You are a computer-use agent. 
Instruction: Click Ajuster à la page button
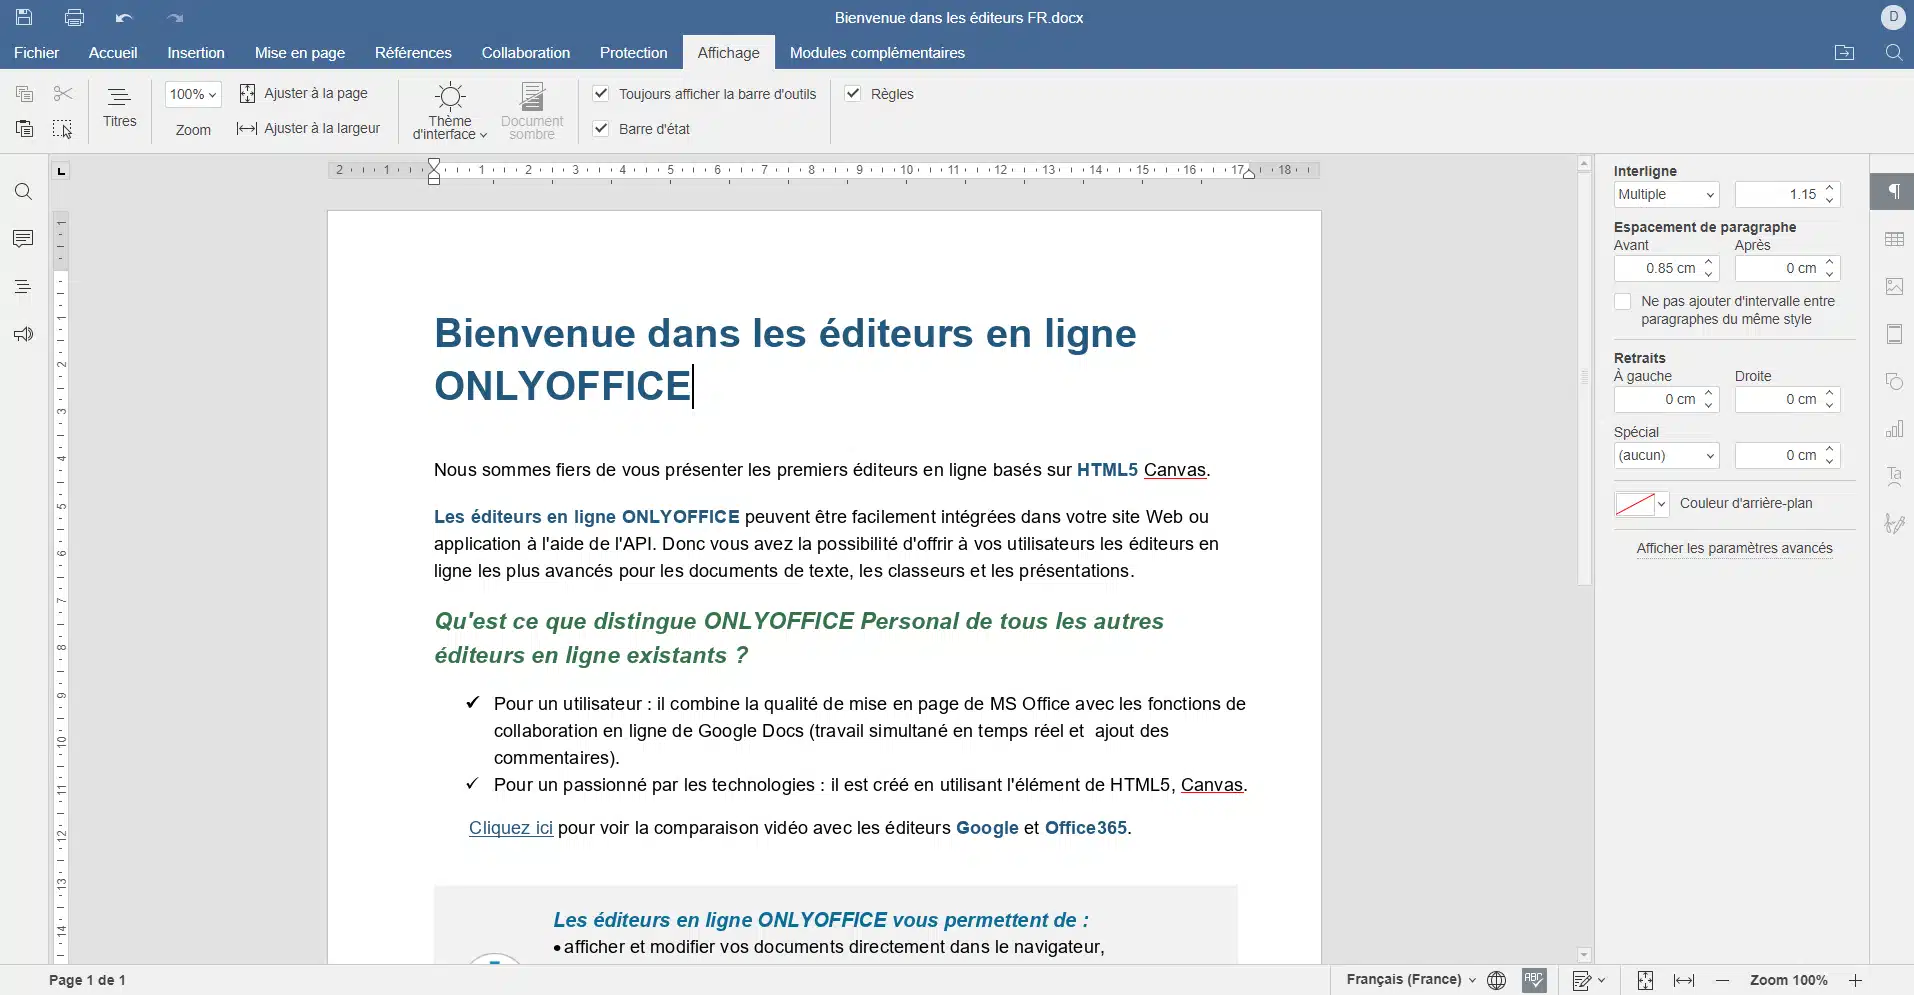(304, 93)
